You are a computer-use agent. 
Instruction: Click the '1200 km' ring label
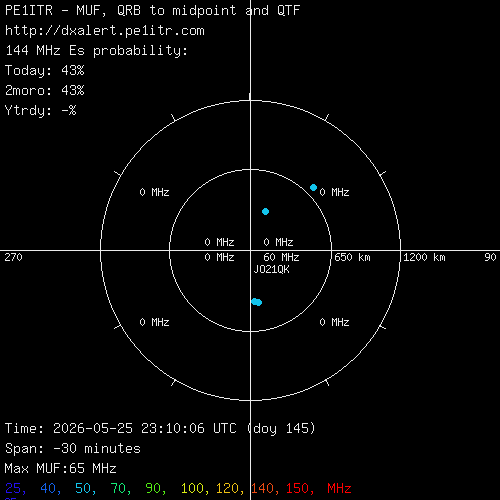(x=424, y=257)
